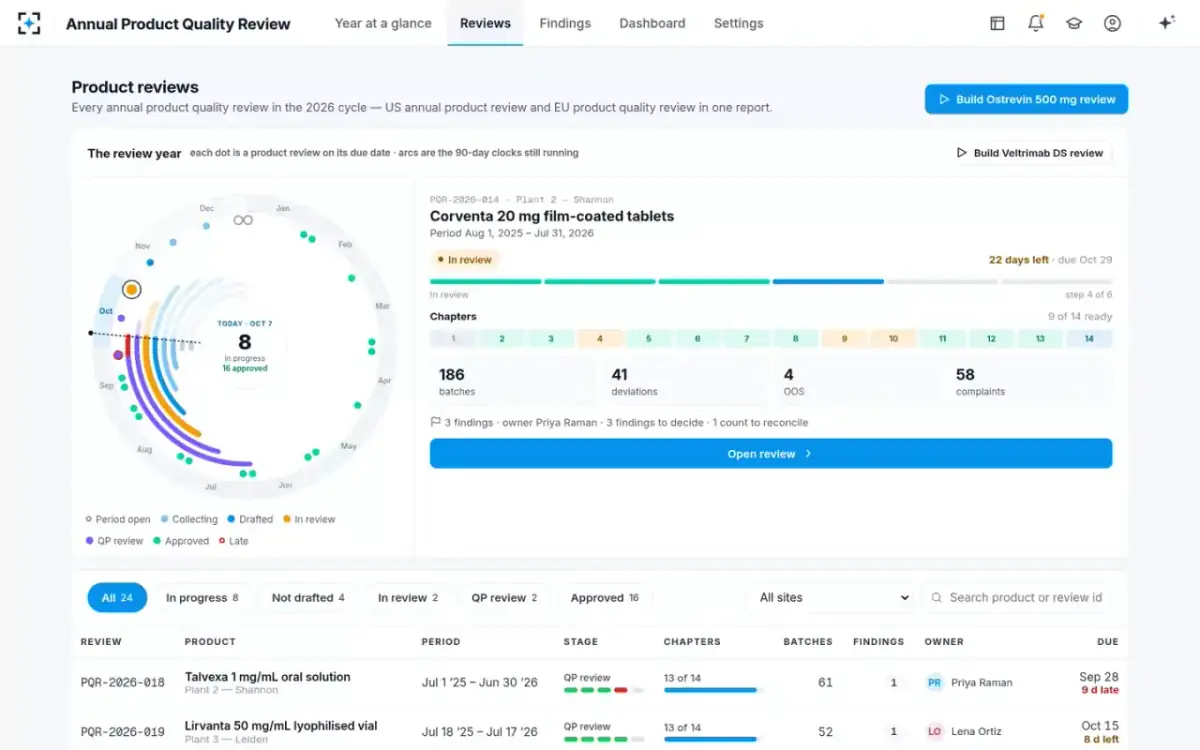
Task: Click the search magnifier icon
Action: tap(937, 598)
